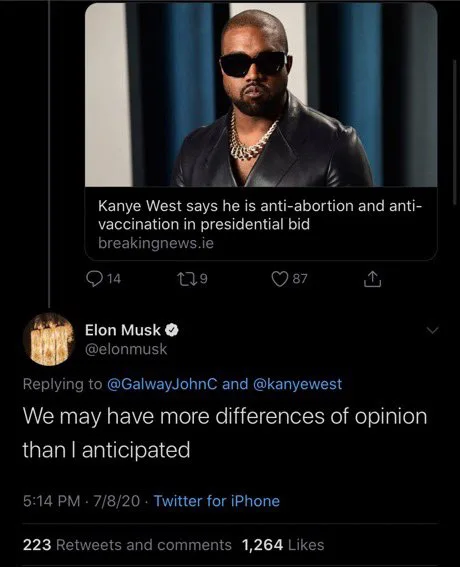Click the reply speech bubble icon
Viewport: 460px width, 567px height.
[94, 279]
